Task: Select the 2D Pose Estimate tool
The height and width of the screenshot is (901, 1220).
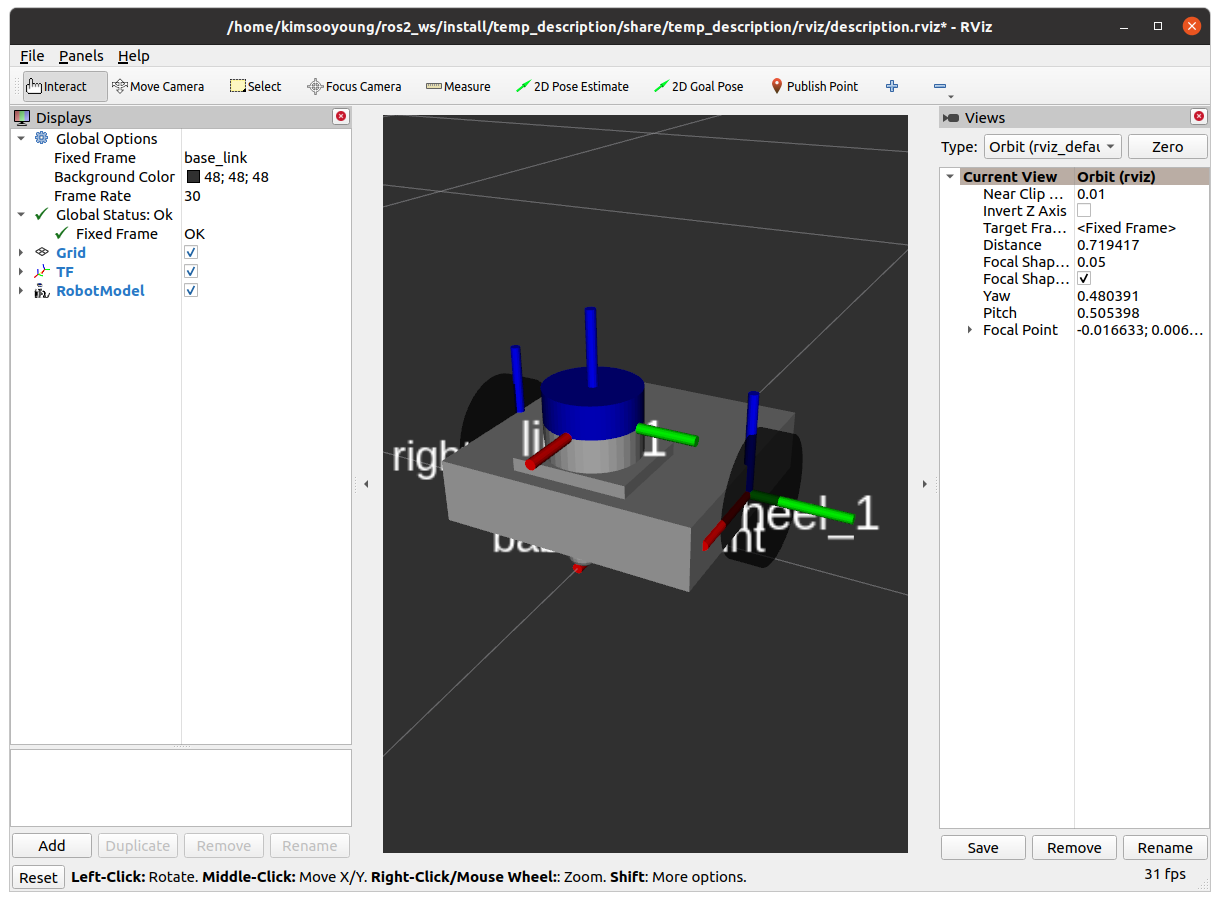Action: click(x=572, y=86)
